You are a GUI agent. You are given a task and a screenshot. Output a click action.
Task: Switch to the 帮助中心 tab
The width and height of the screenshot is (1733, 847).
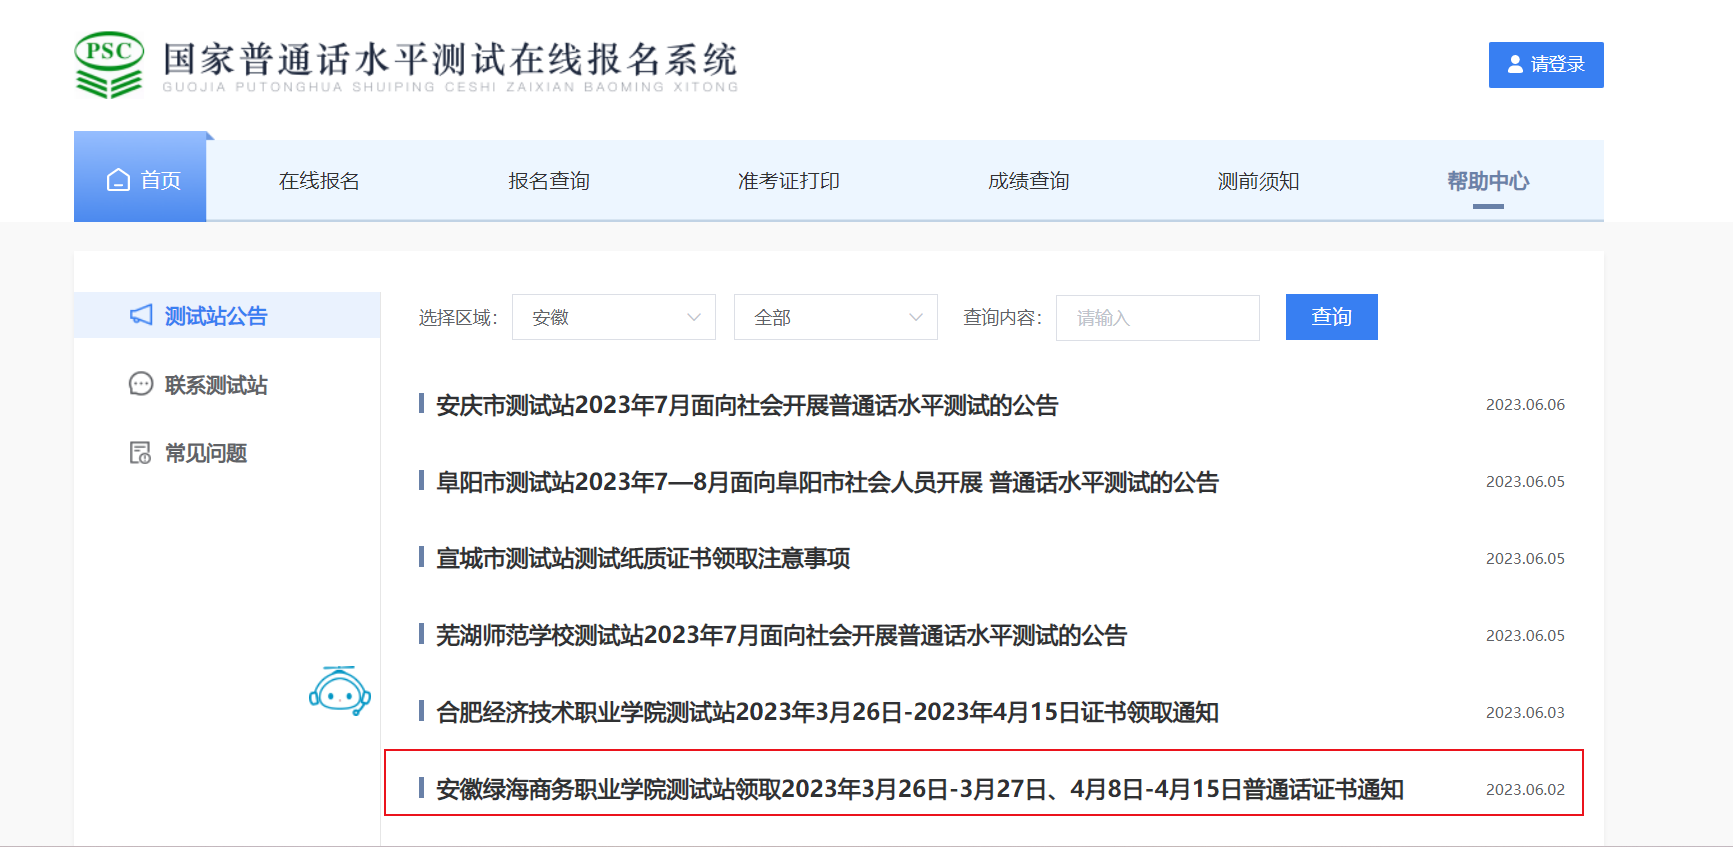[x=1487, y=181]
